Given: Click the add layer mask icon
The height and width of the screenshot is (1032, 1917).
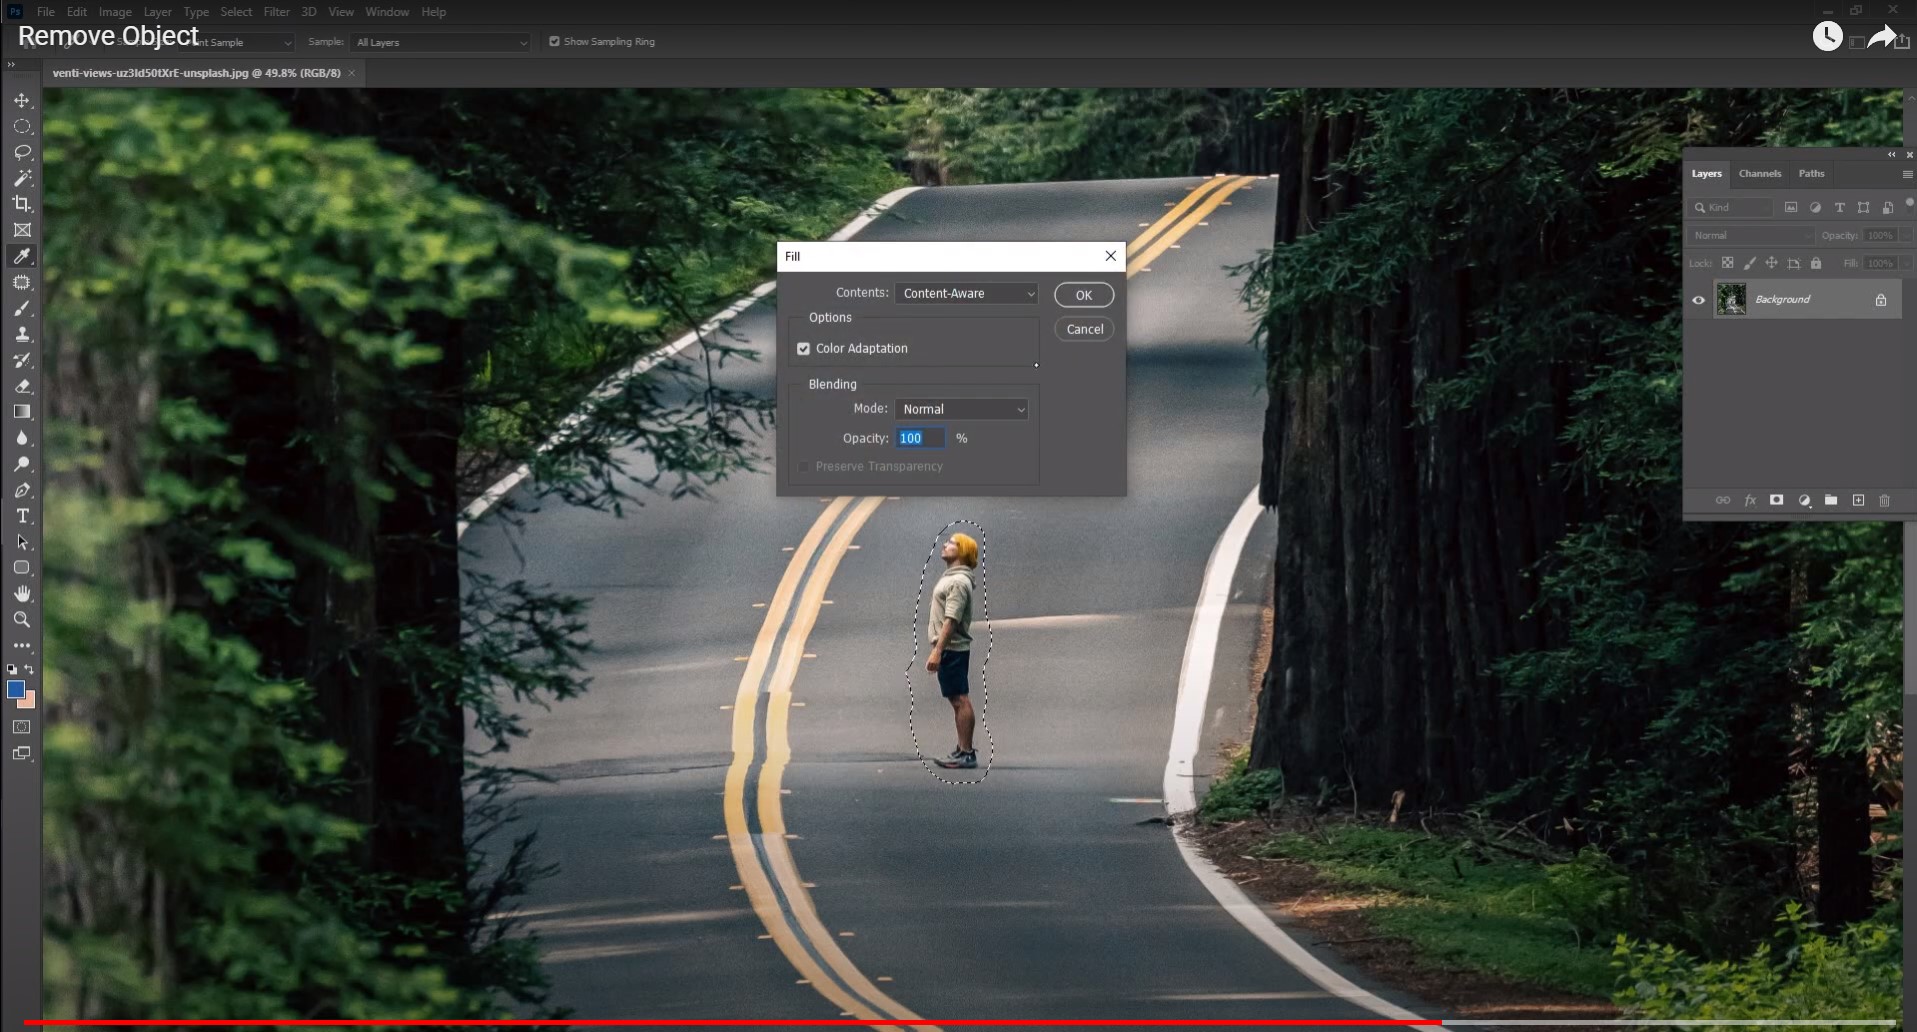Looking at the screenshot, I should [1777, 500].
